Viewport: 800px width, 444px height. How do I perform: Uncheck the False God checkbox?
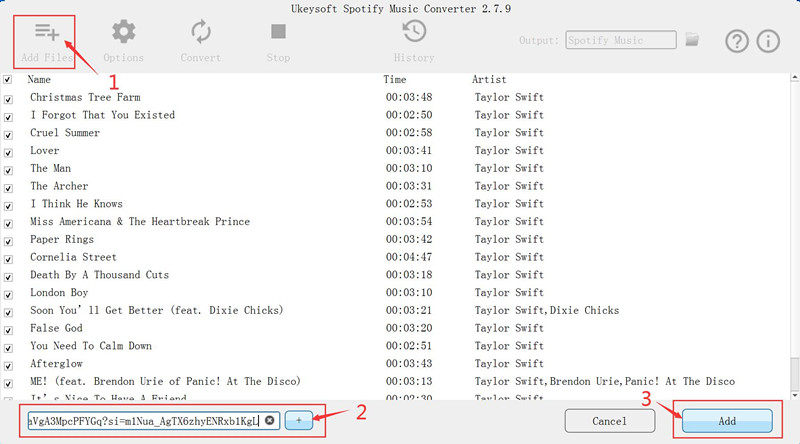click(8, 331)
